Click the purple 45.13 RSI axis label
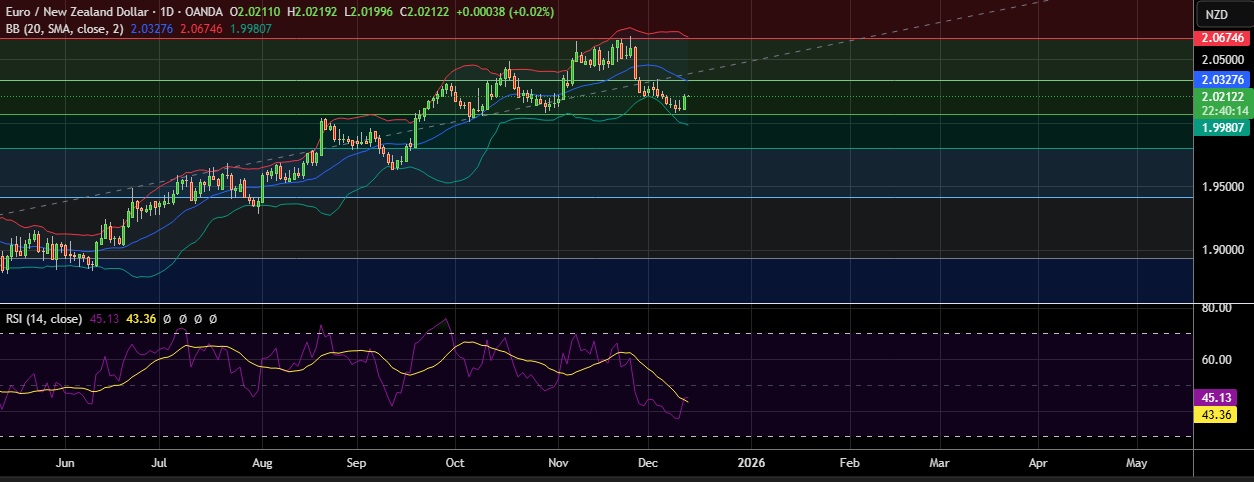This screenshot has width=1254, height=482. (x=1216, y=398)
